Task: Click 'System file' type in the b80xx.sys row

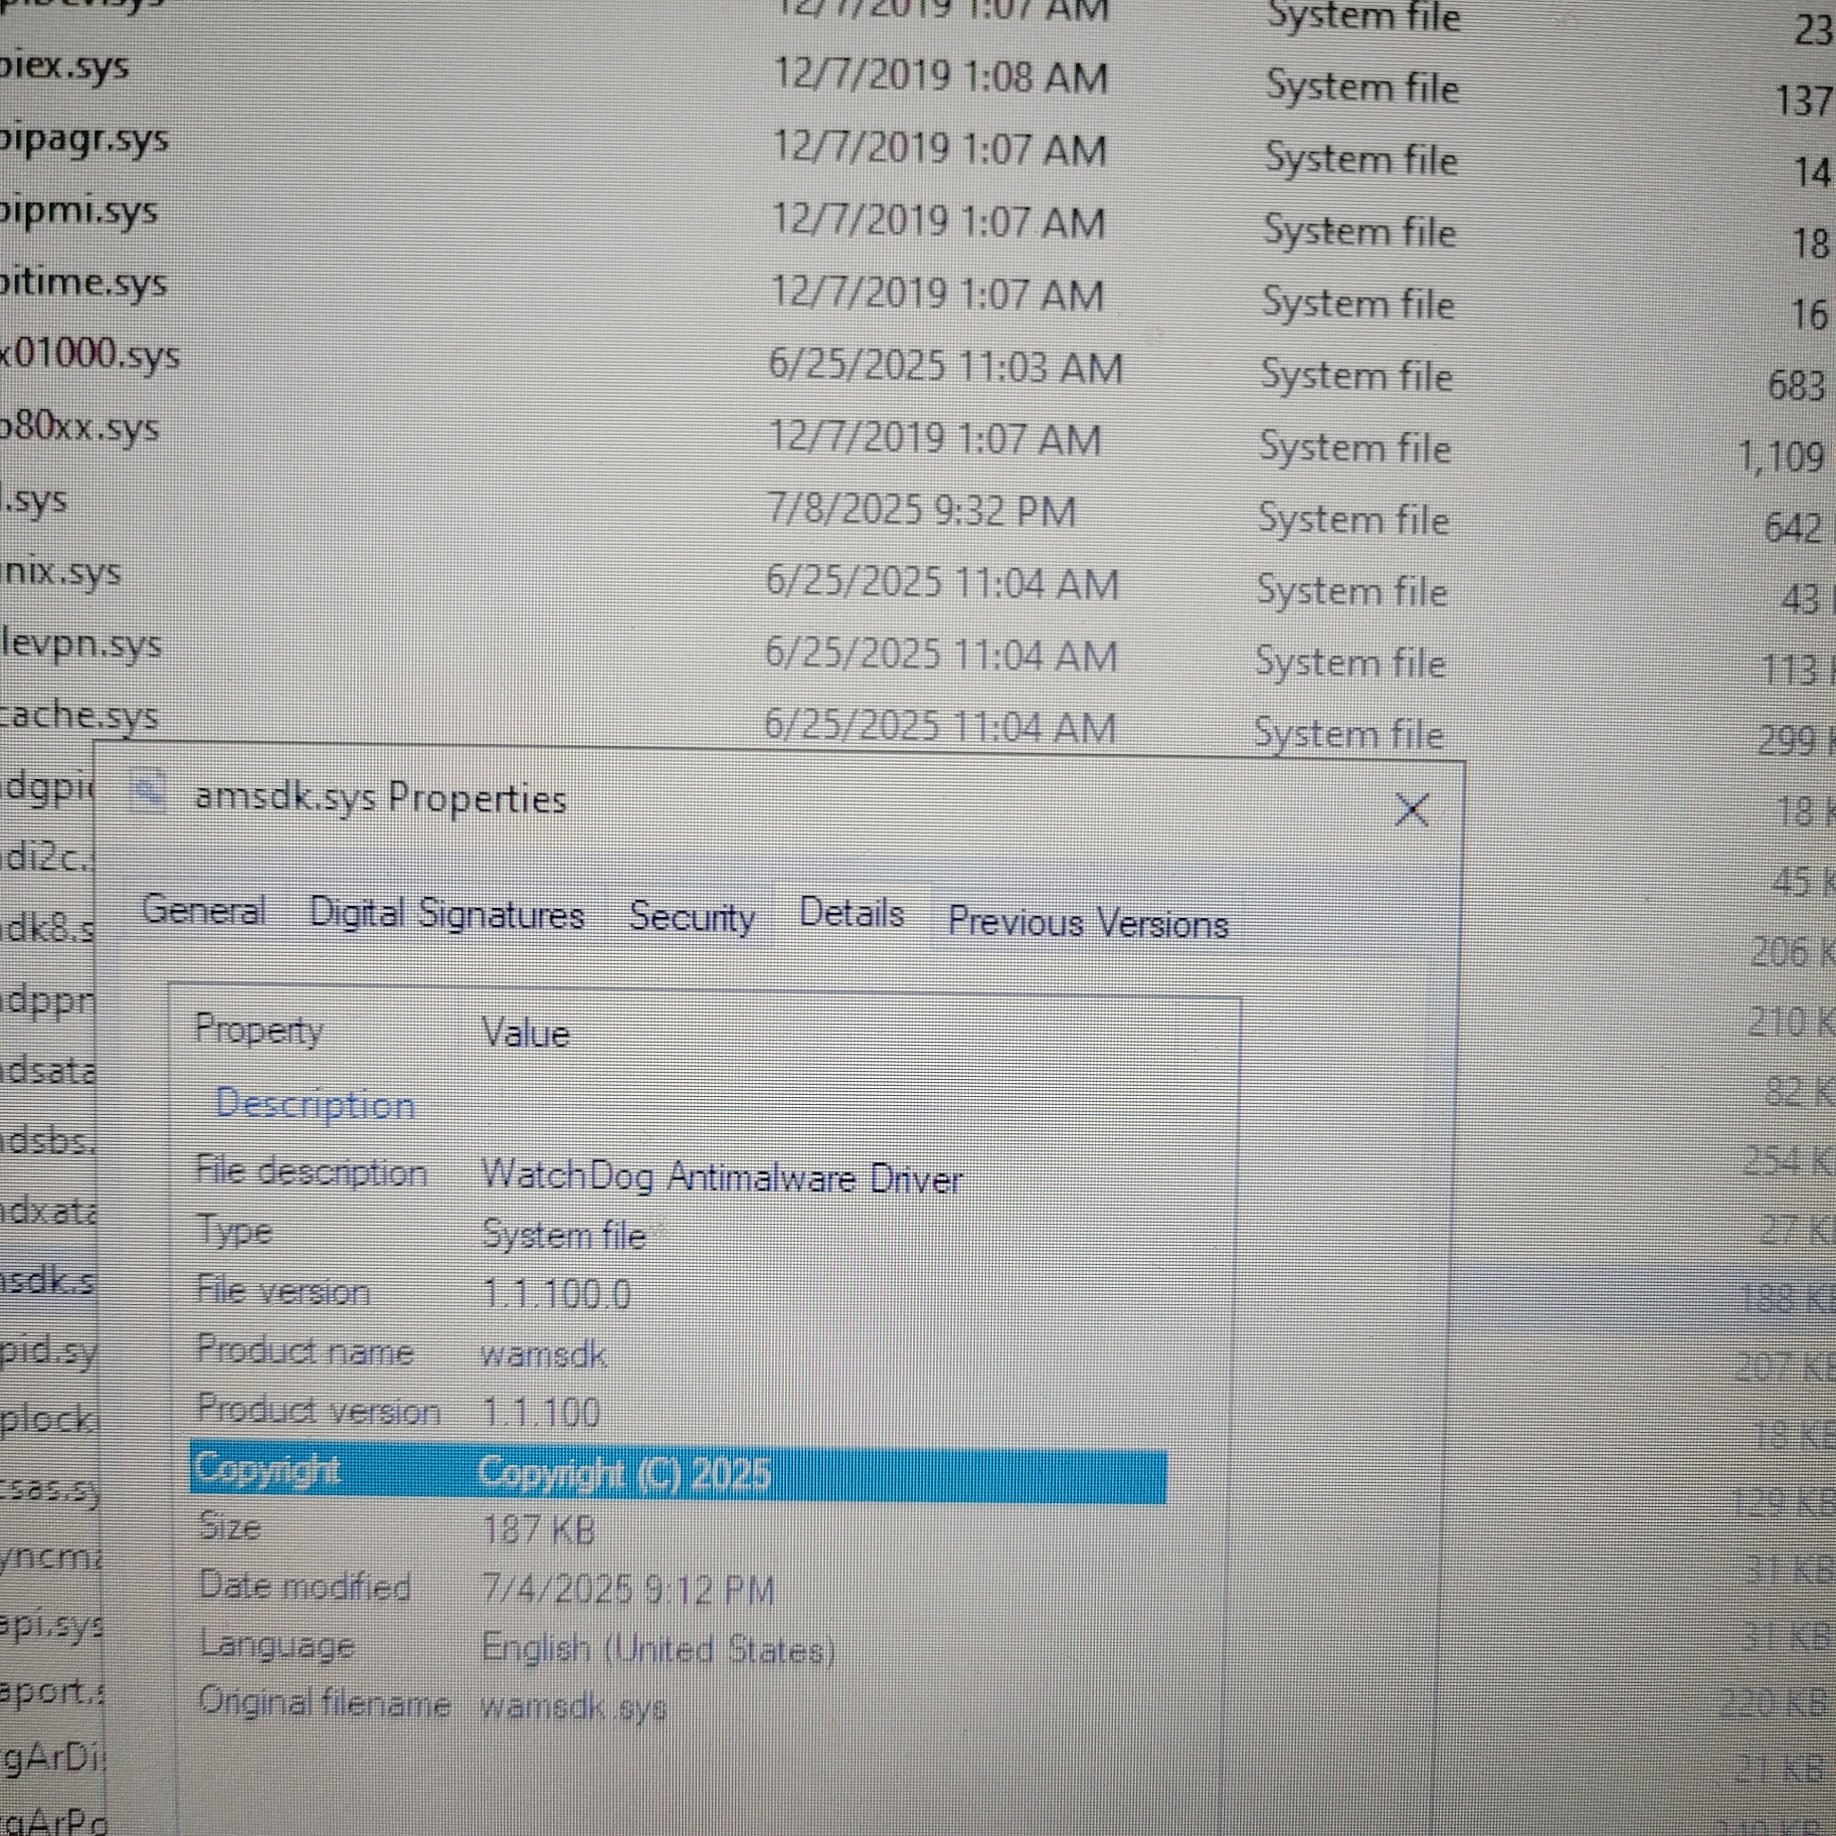Action: coord(1355,447)
